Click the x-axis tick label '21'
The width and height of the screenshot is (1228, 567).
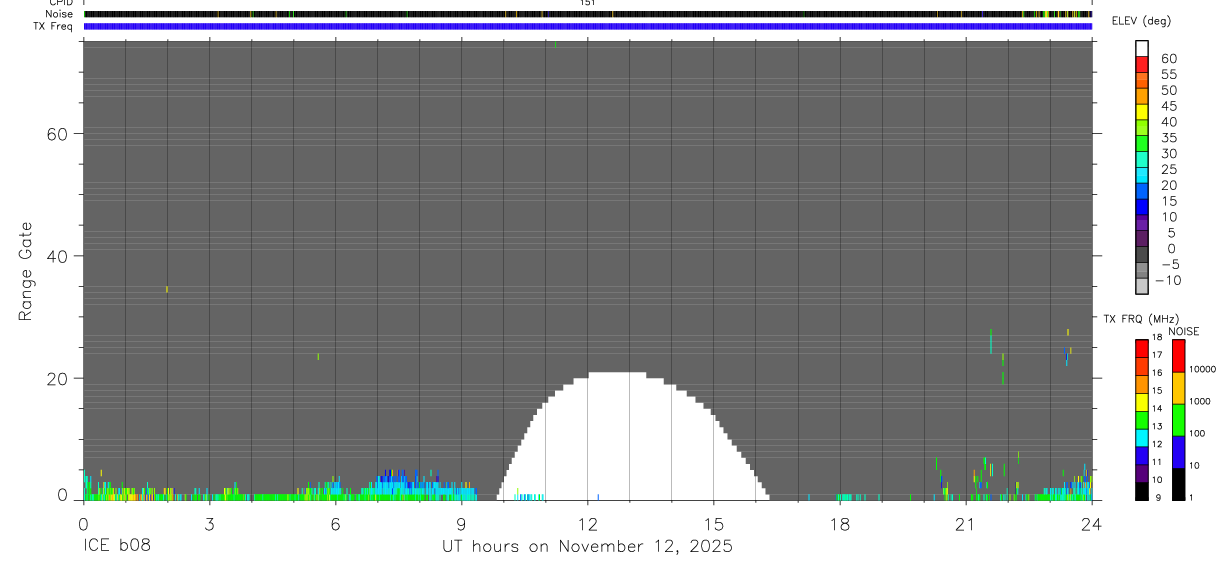pos(965,524)
